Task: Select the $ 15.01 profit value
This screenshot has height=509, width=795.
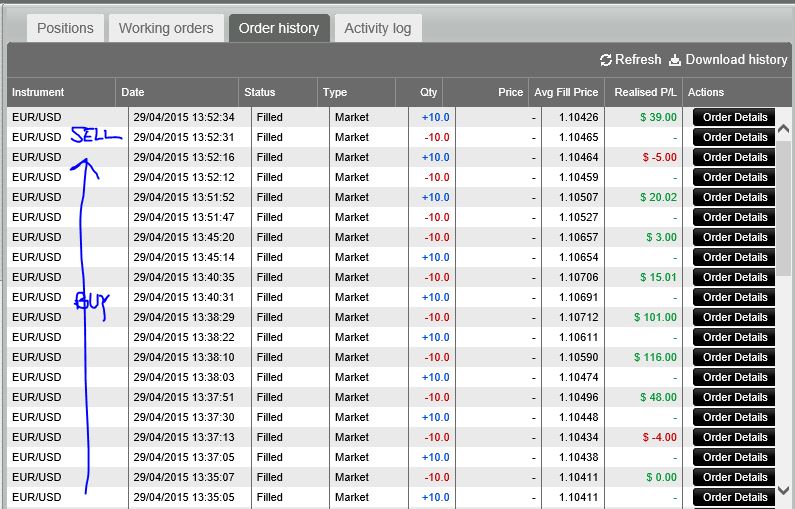Action: click(x=658, y=277)
